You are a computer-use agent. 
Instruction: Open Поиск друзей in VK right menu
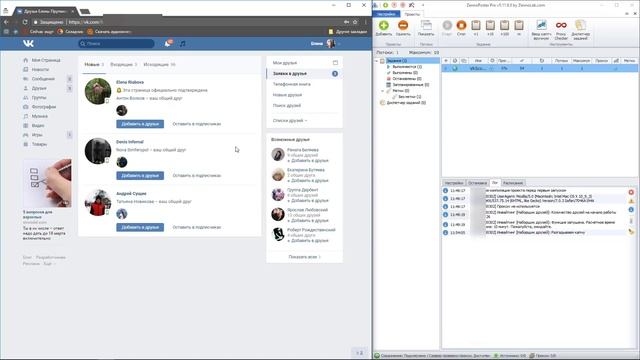tap(287, 105)
